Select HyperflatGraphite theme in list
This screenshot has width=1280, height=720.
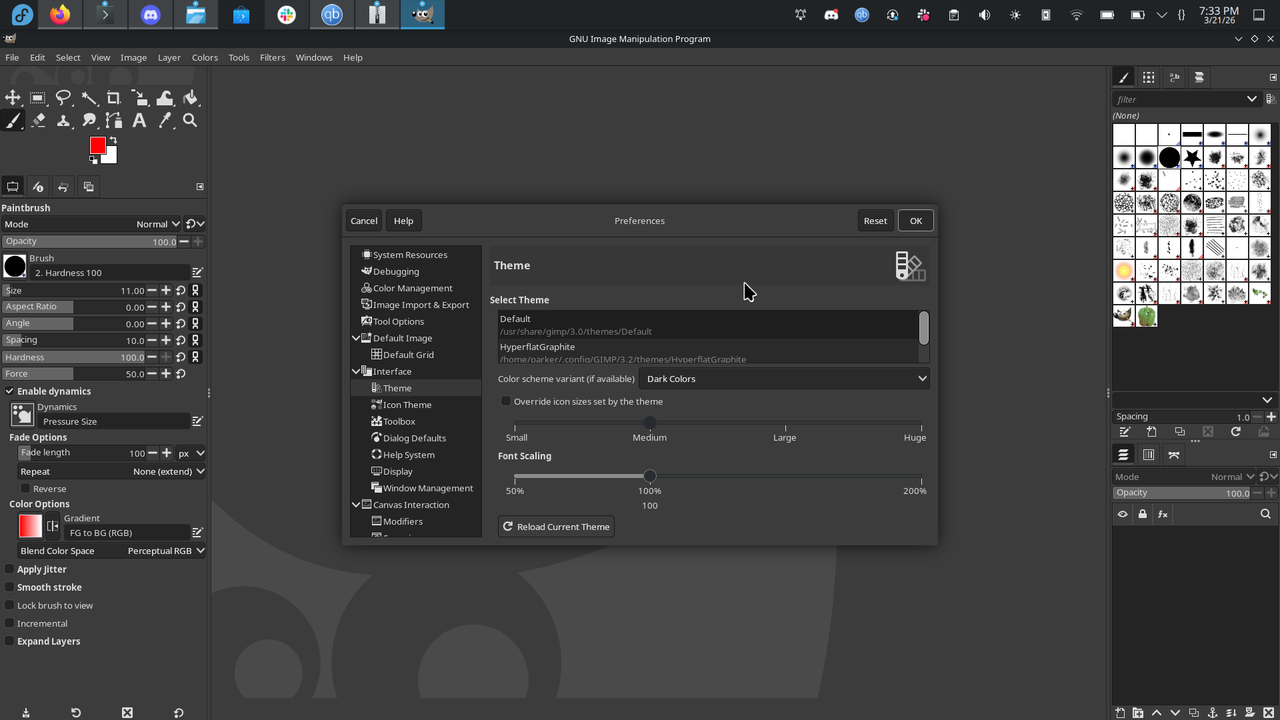708,352
